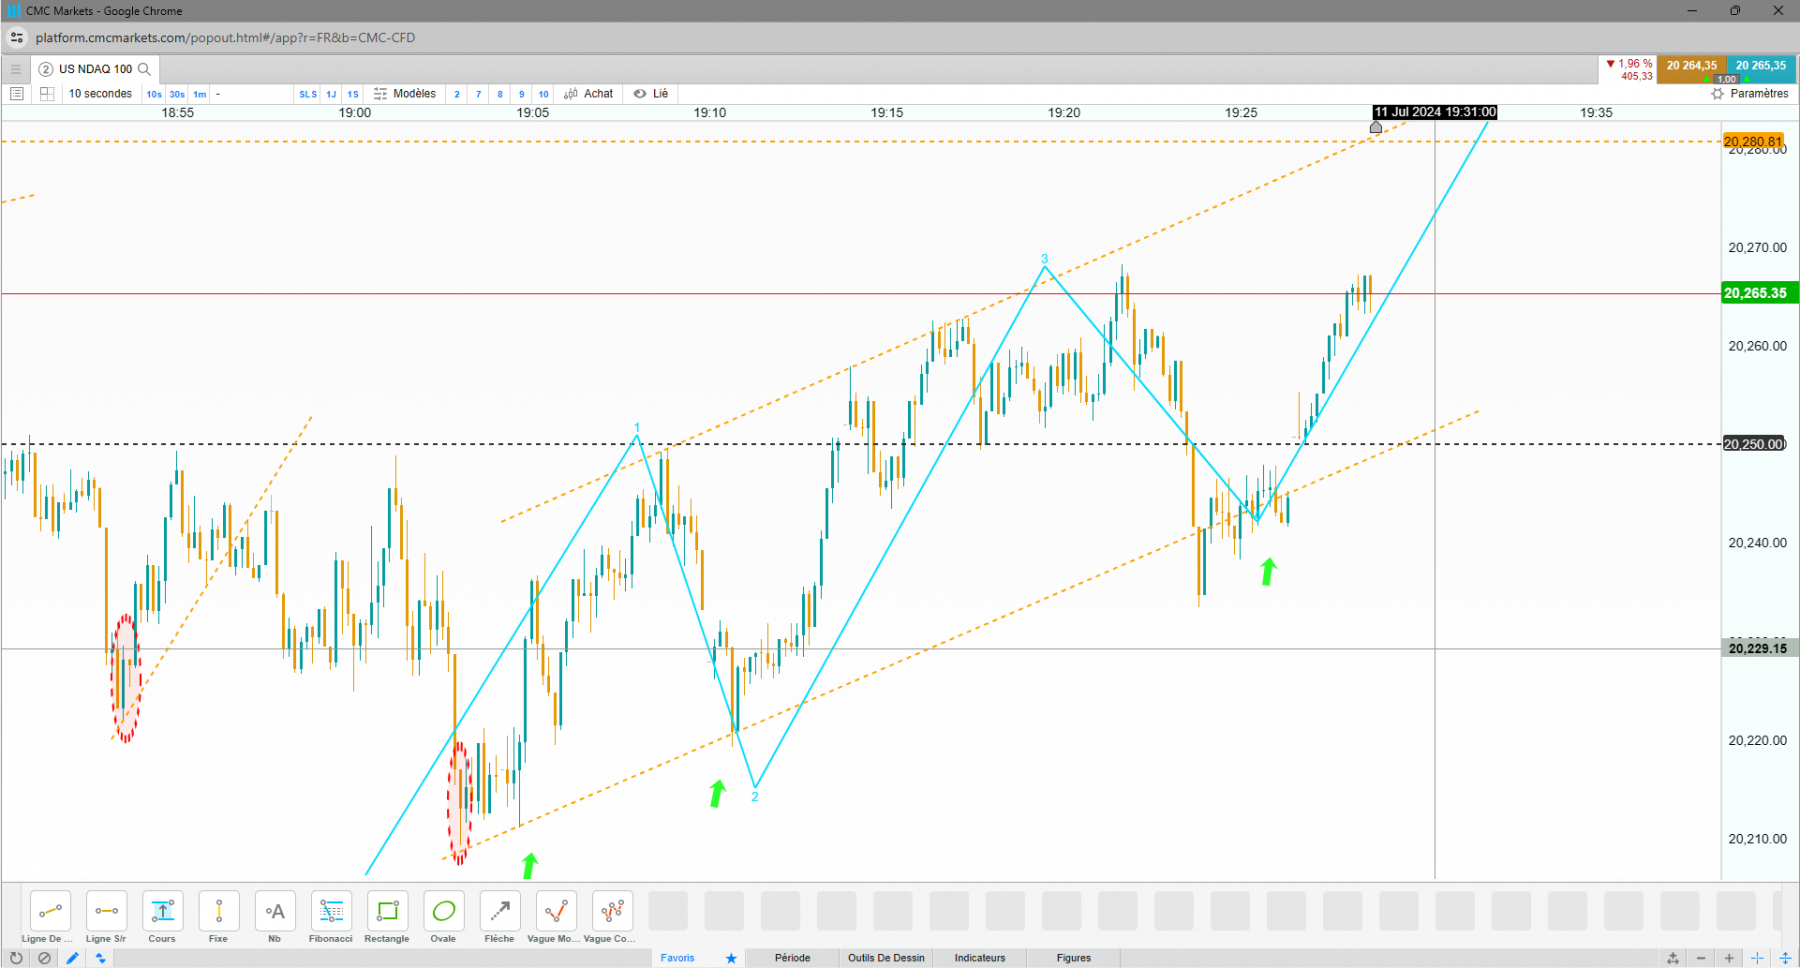
Task: Switch to the 30s interval
Action: pos(177,94)
